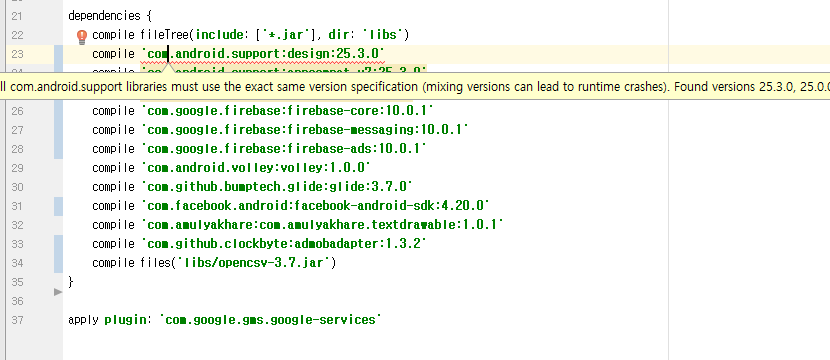Click line number 22 in the gutter
The image size is (830, 360).
point(17,35)
